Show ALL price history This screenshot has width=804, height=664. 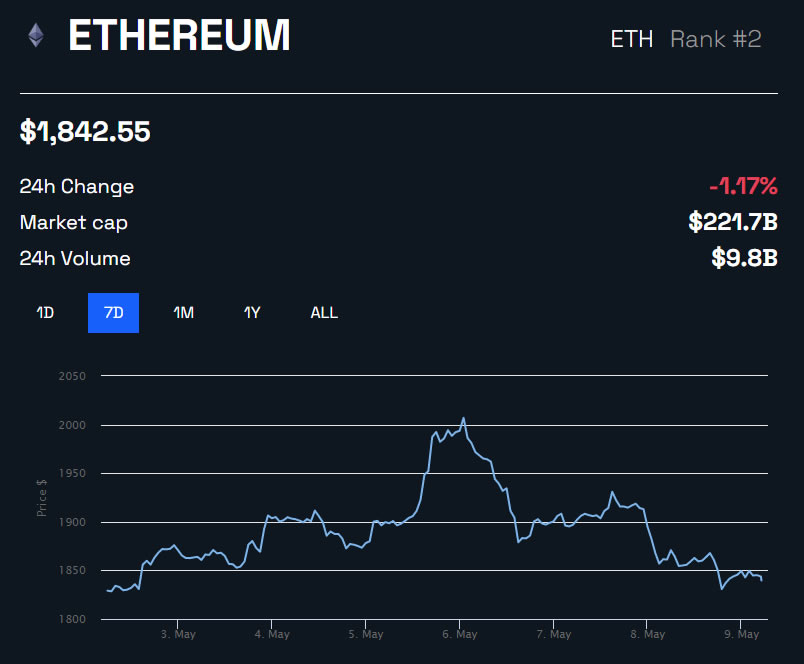pyautogui.click(x=324, y=313)
